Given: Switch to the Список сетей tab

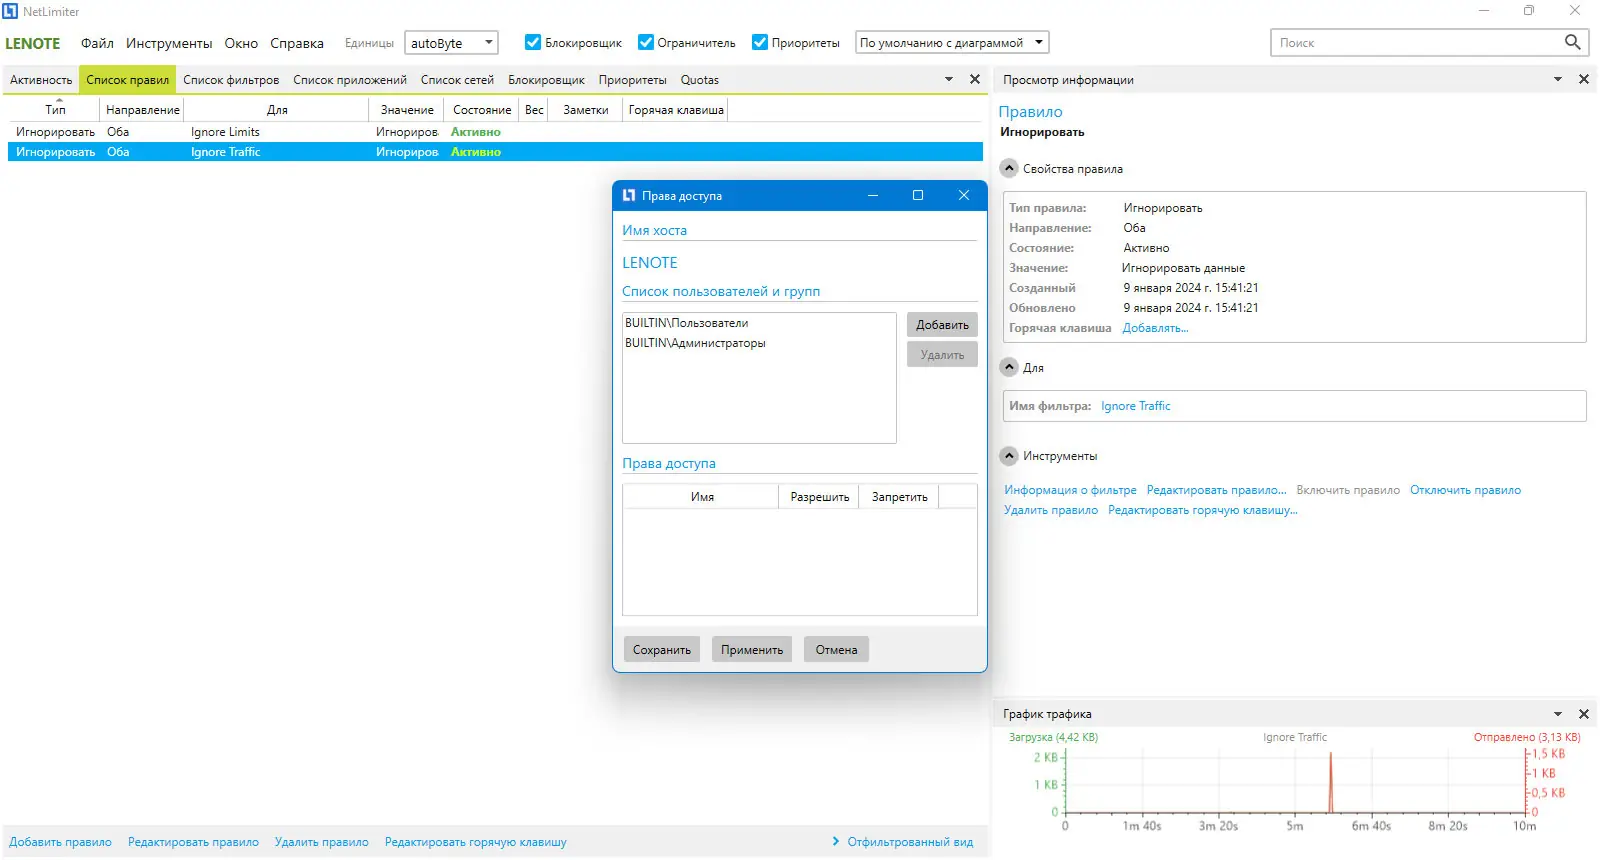Looking at the screenshot, I should 457,80.
